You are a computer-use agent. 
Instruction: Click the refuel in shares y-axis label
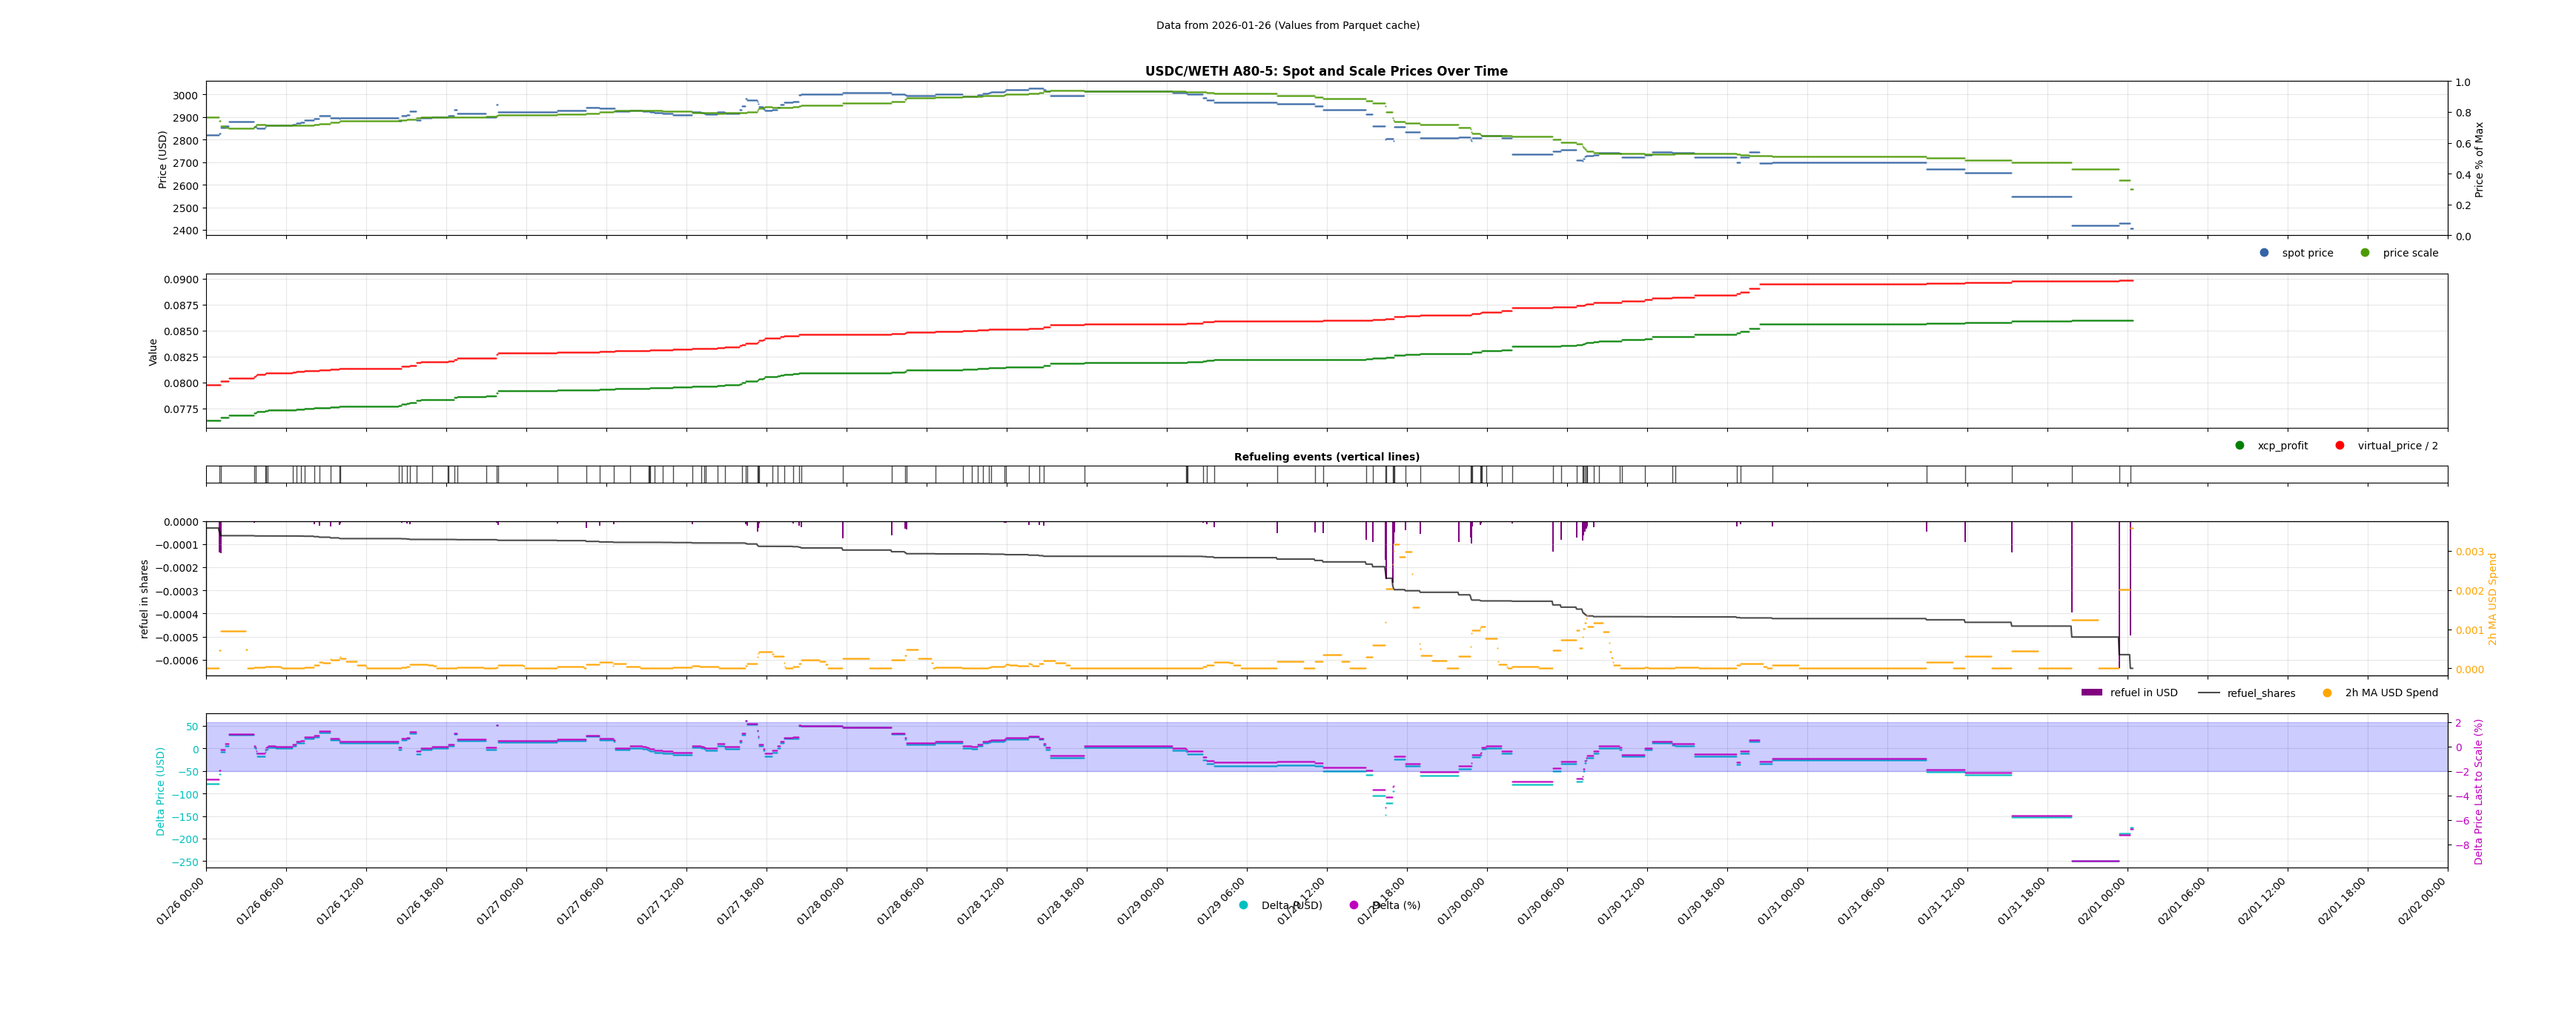144,598
